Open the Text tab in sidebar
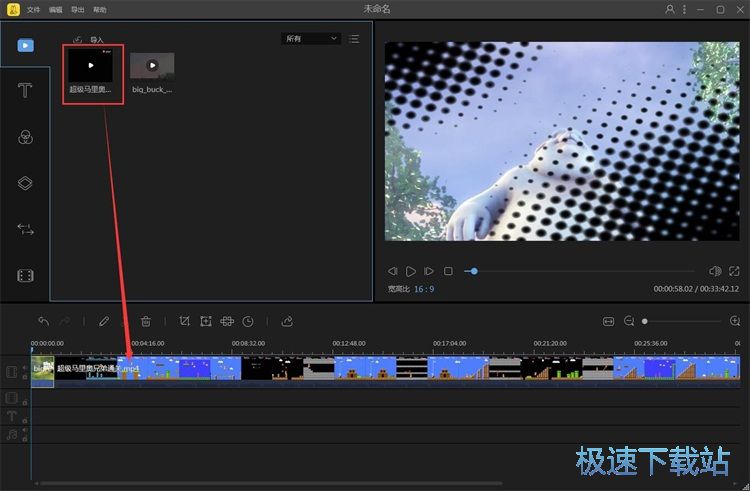The image size is (750, 491). (25, 90)
